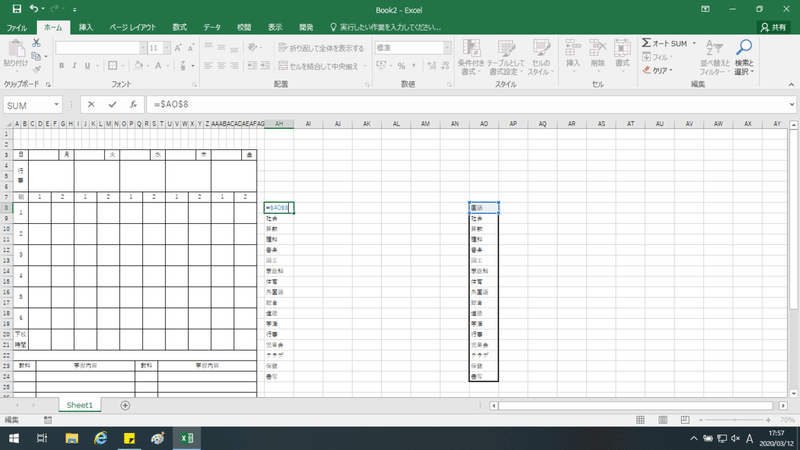Image resolution: width=800 pixels, height=450 pixels.
Task: Switch to Page Layout view in status bar
Action: click(x=663, y=420)
